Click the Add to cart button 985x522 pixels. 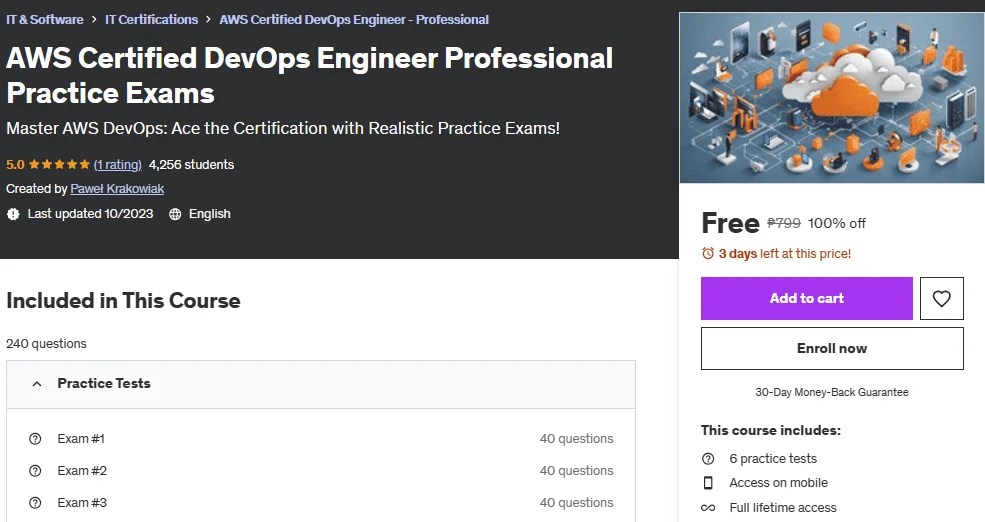(807, 298)
